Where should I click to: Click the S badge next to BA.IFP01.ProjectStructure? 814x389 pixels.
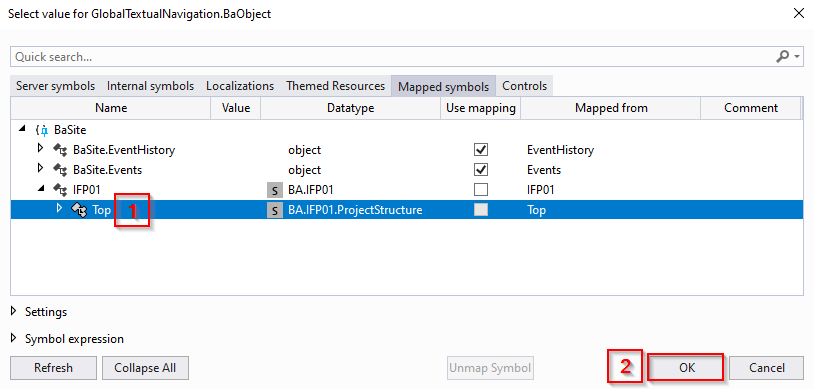tap(274, 210)
